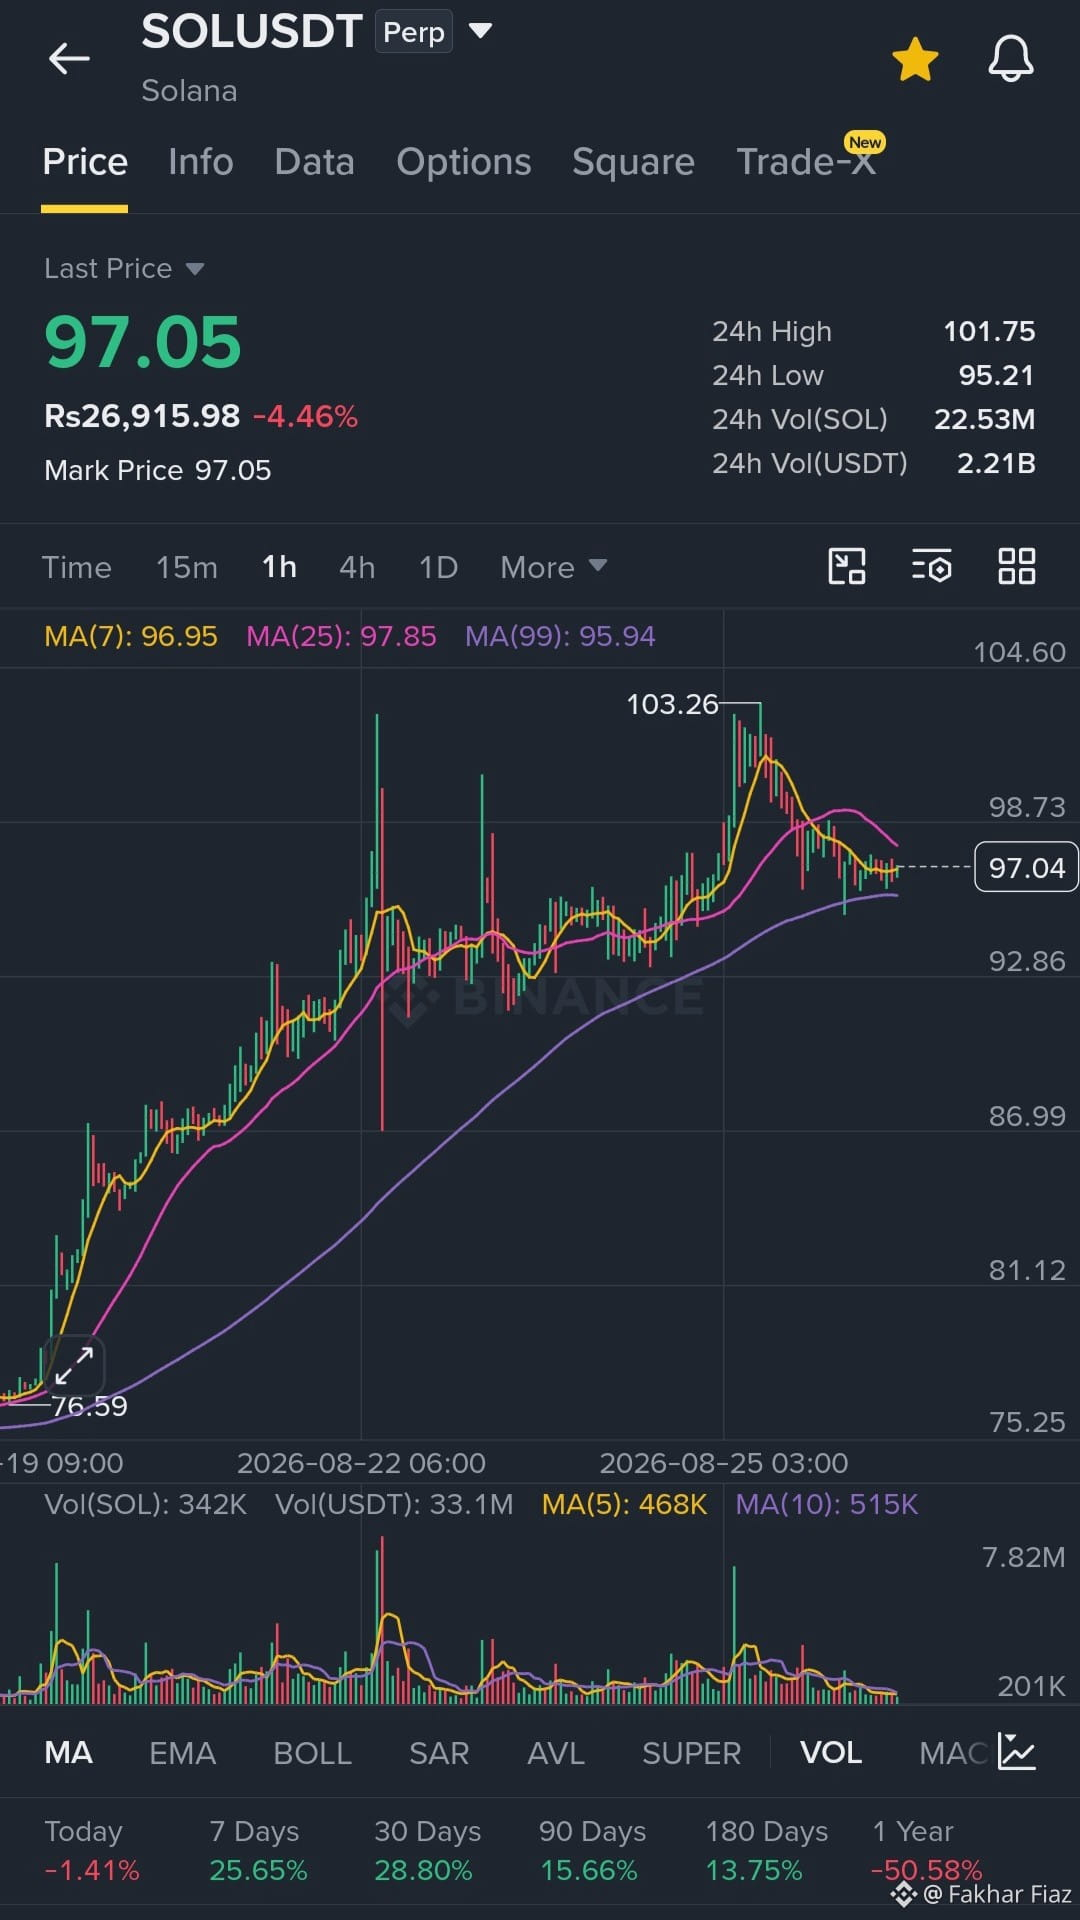This screenshot has height=1920, width=1080.
Task: Toggle the VOL sub-indicator
Action: tap(831, 1753)
